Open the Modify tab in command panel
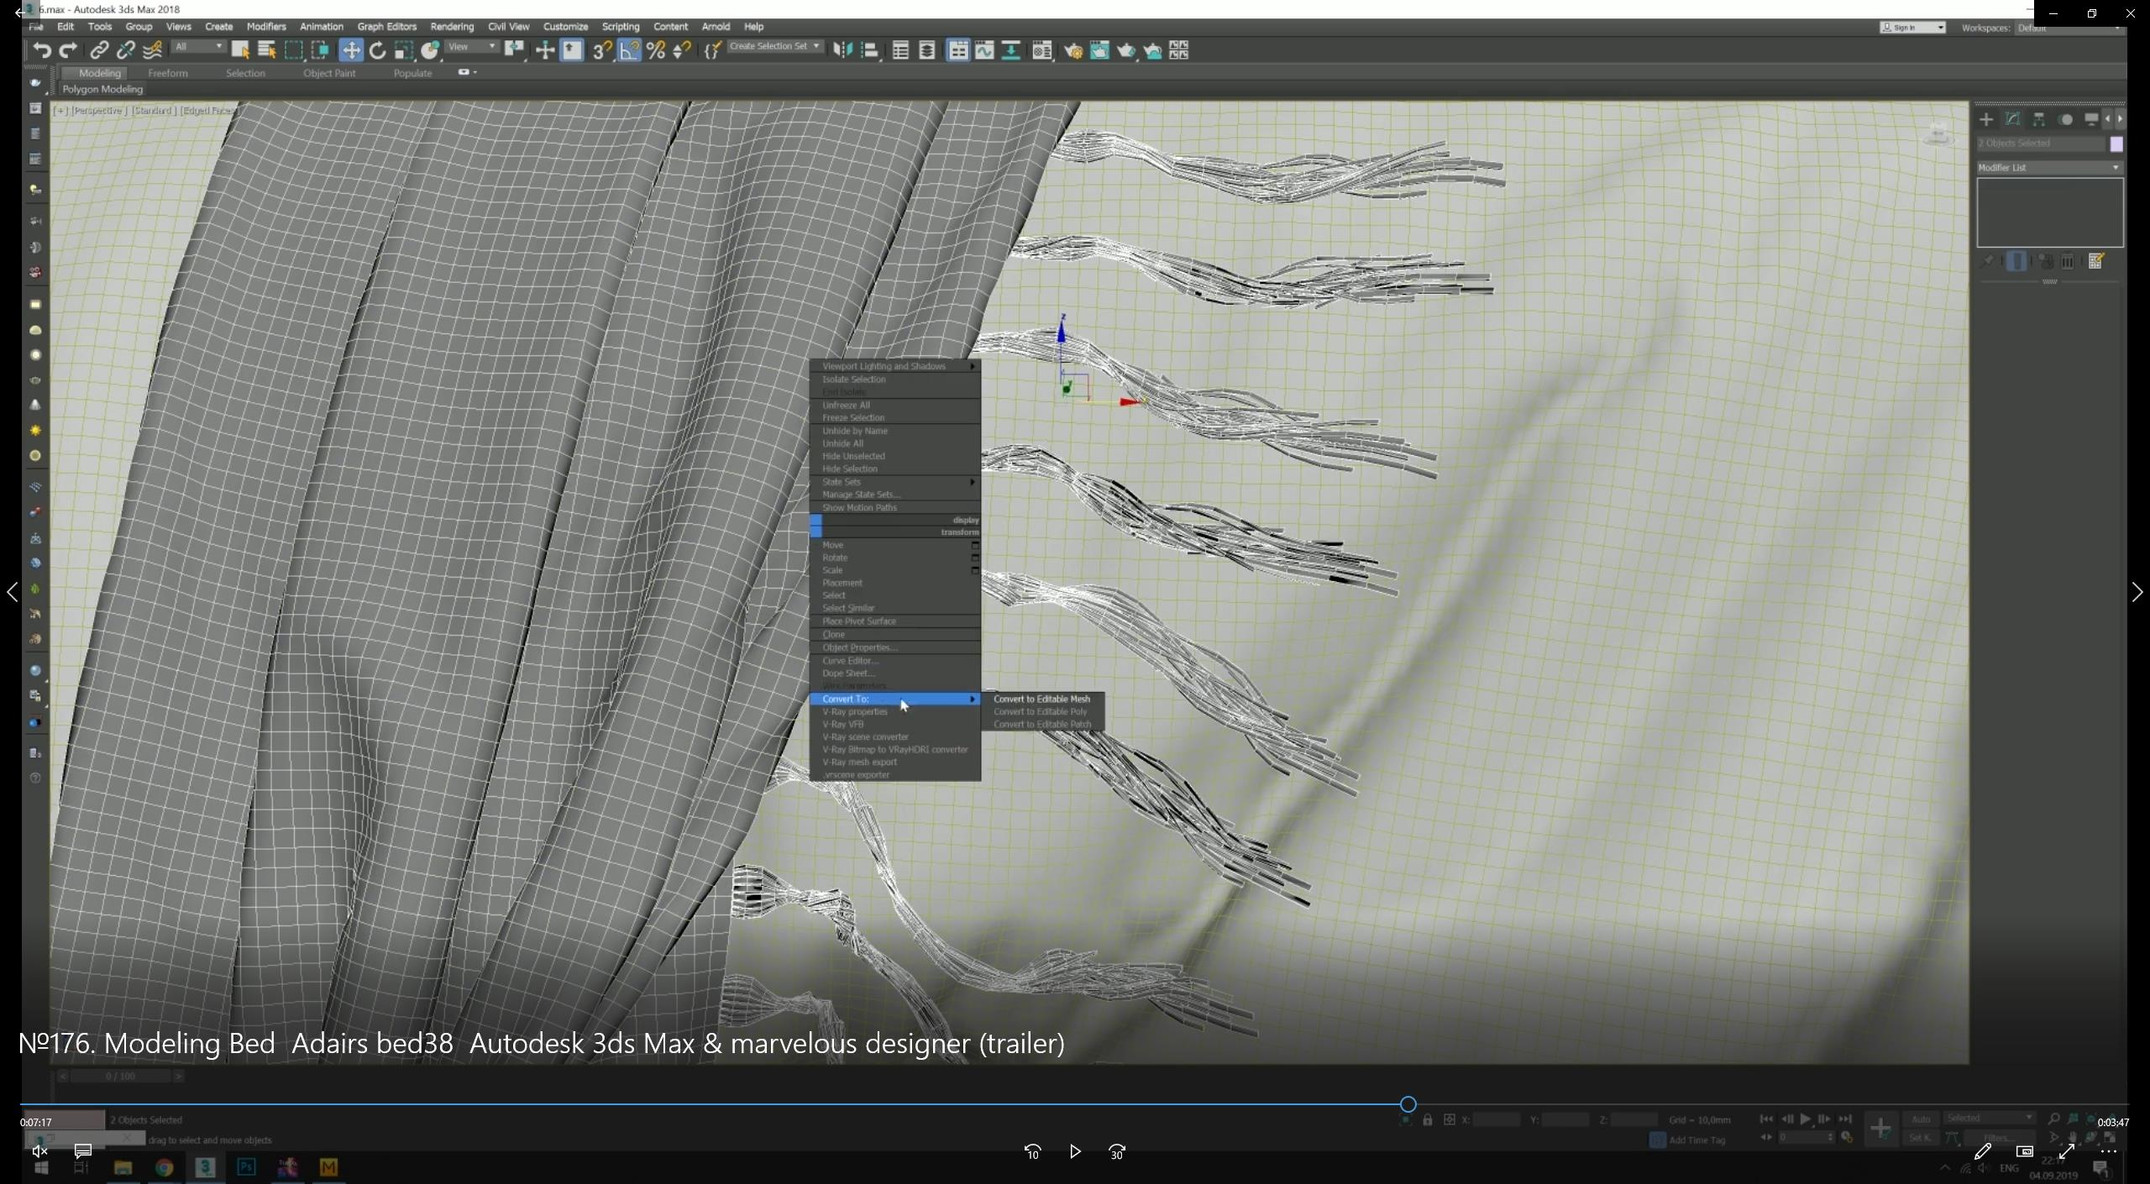This screenshot has width=2150, height=1184. 2013,119
